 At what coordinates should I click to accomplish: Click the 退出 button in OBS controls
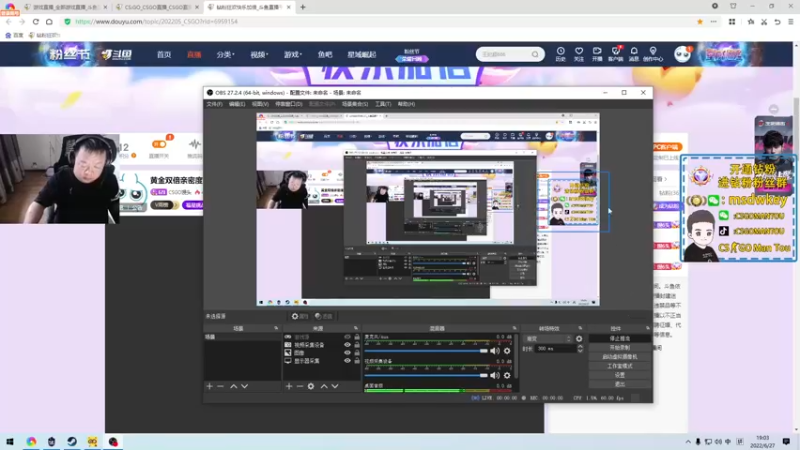(x=619, y=384)
